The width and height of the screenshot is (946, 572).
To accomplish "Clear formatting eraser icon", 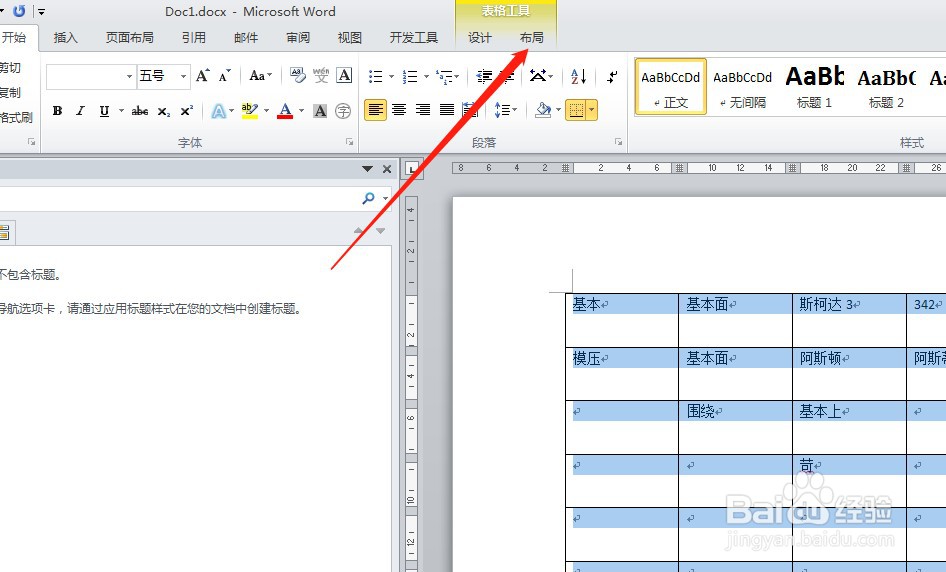I will (297, 75).
